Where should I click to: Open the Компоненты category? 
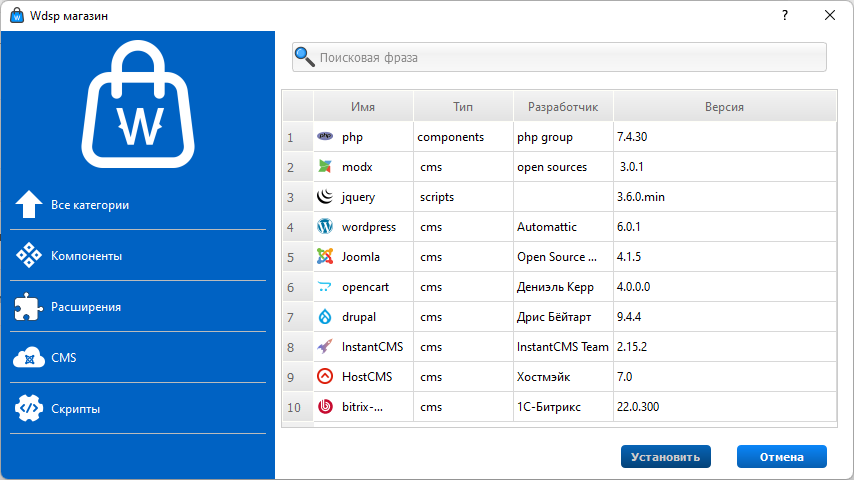138,255
